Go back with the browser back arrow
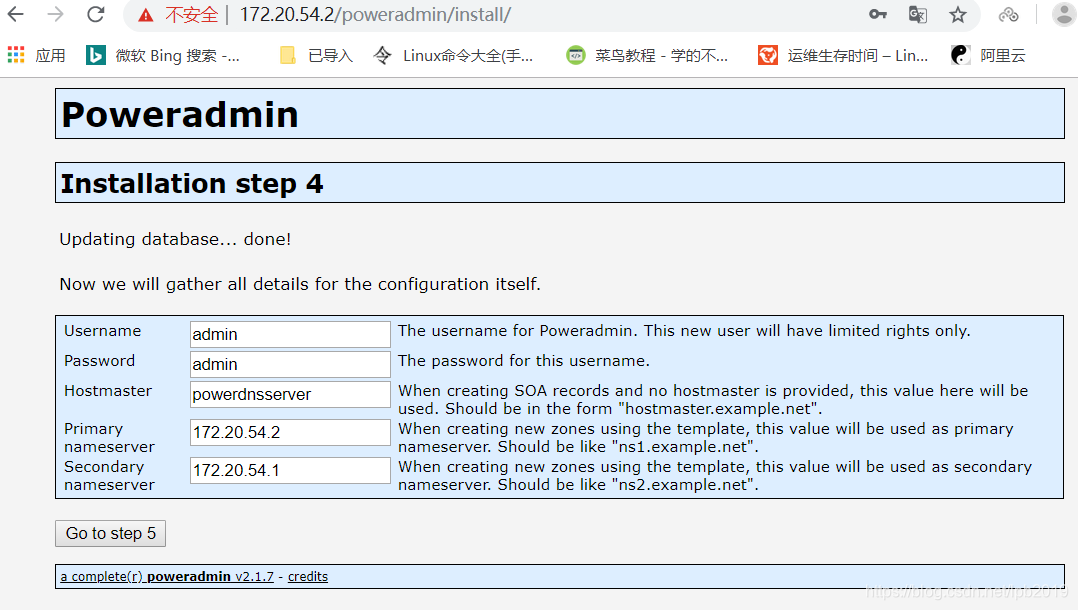The width and height of the screenshot is (1078, 610). (x=15, y=14)
